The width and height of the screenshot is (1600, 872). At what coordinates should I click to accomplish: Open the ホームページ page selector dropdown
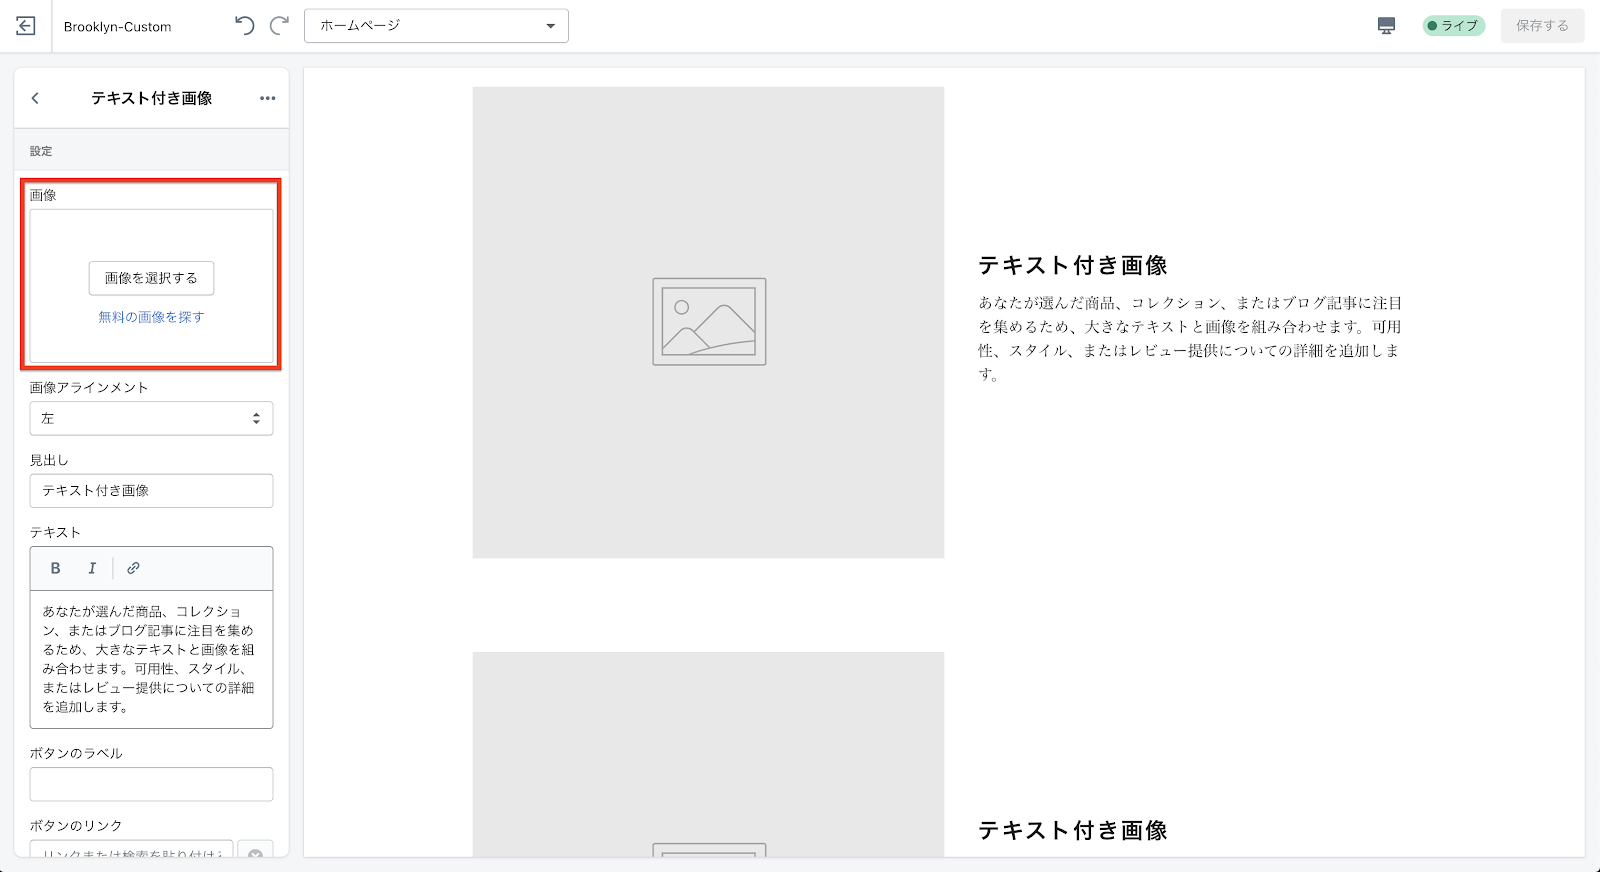[436, 26]
